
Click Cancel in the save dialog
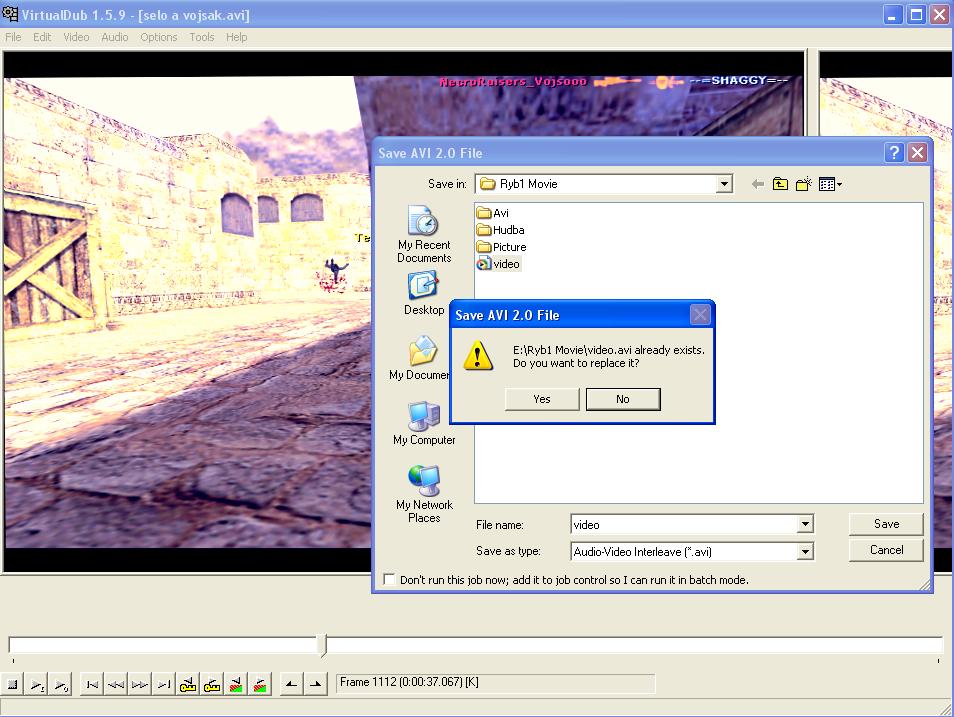886,550
